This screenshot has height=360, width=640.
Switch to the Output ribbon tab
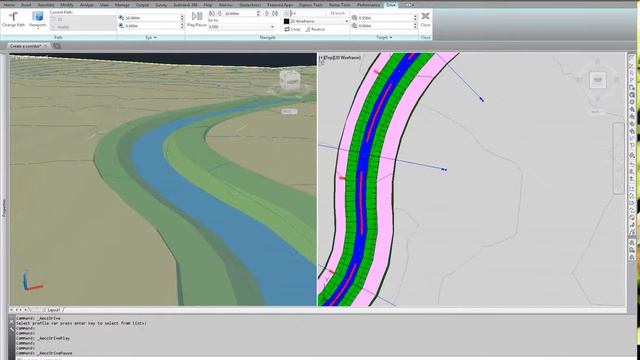tap(142, 5)
